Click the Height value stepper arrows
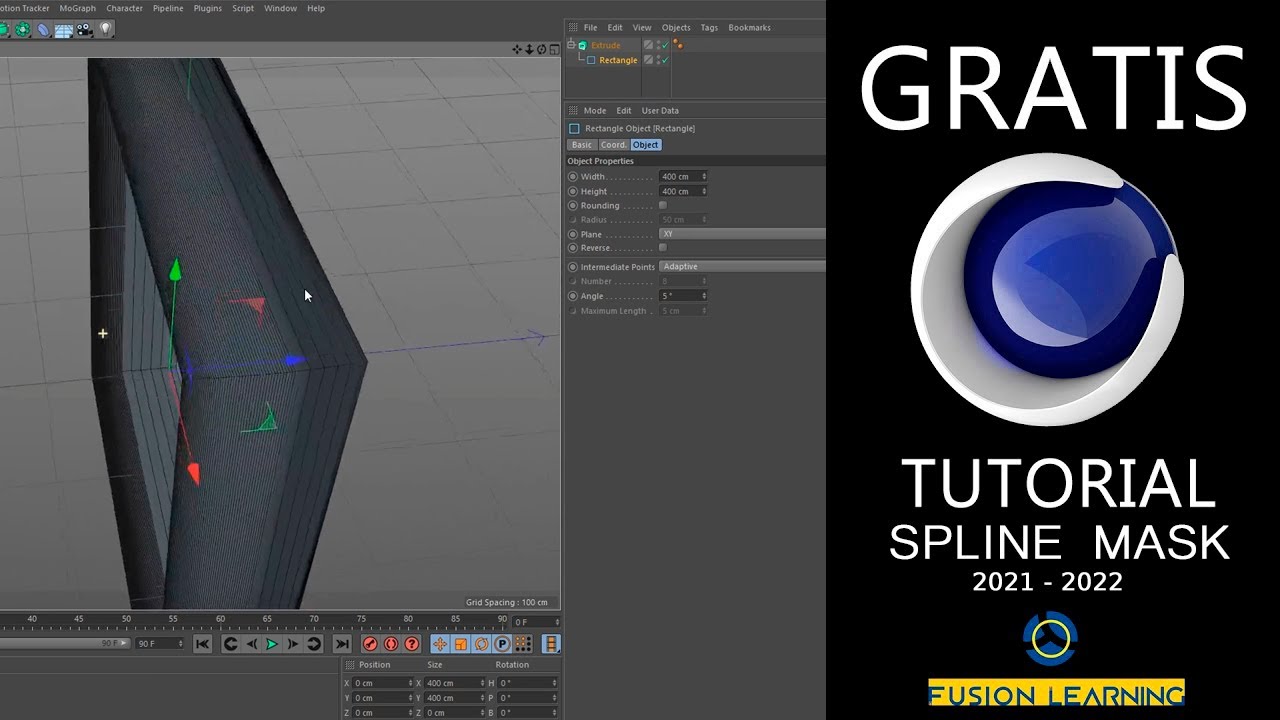The width and height of the screenshot is (1280, 720). coord(704,191)
